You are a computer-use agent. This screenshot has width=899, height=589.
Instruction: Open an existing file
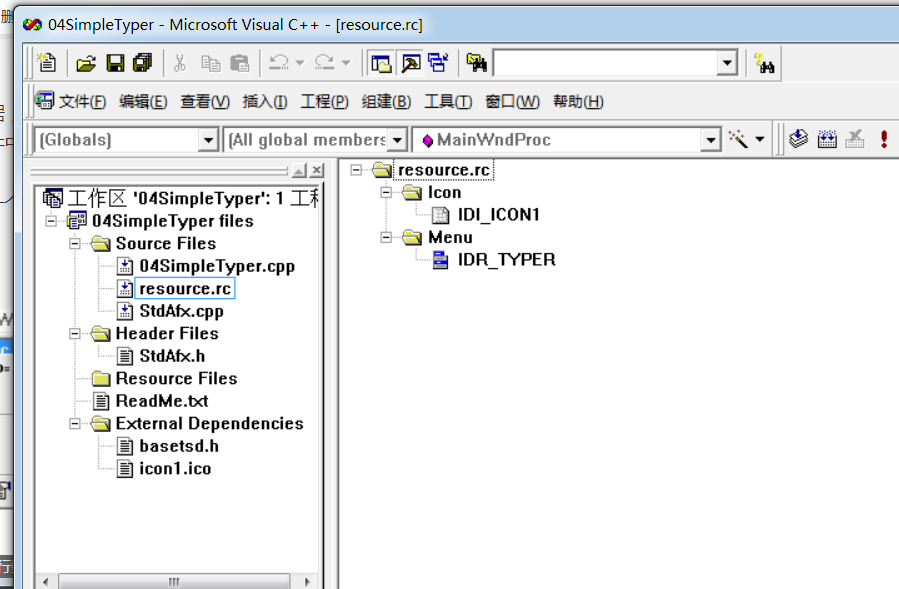[87, 62]
